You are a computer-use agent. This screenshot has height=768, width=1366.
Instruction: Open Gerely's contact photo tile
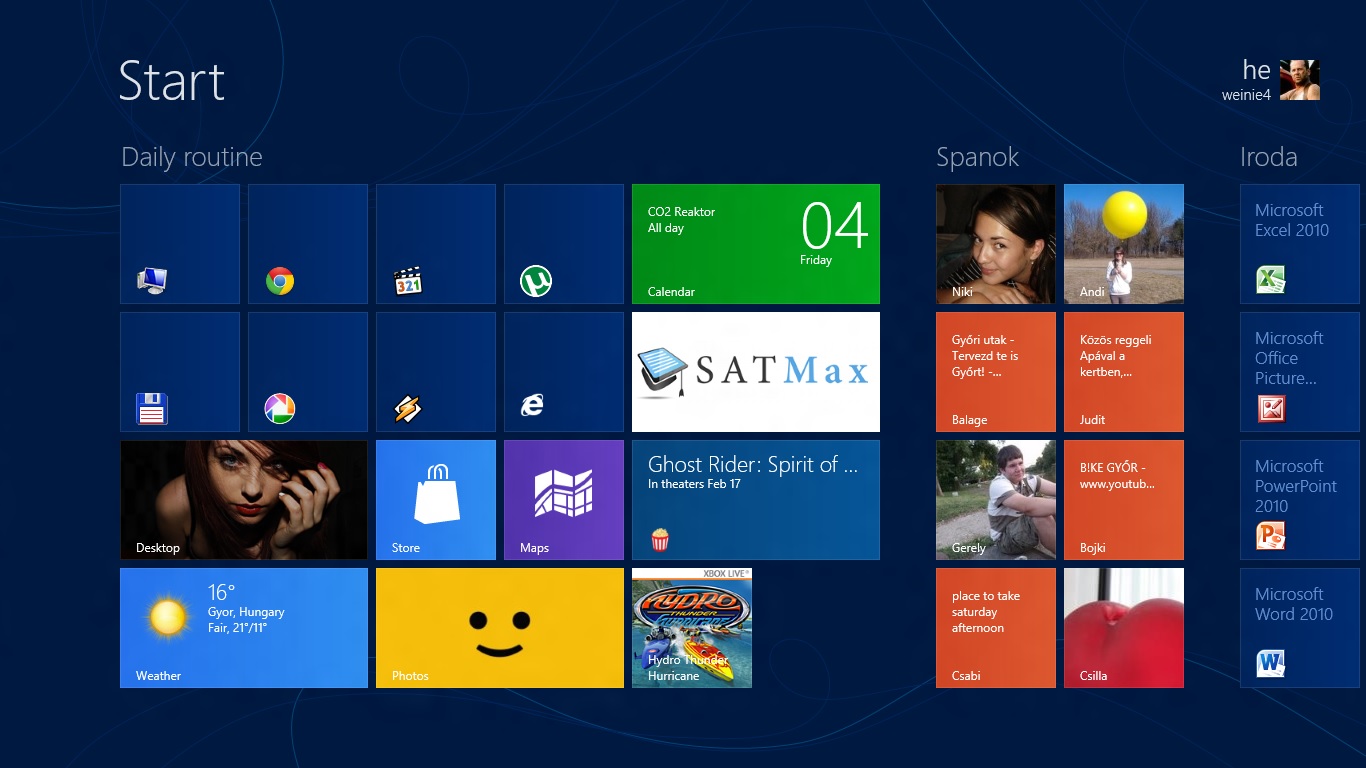tap(996, 500)
